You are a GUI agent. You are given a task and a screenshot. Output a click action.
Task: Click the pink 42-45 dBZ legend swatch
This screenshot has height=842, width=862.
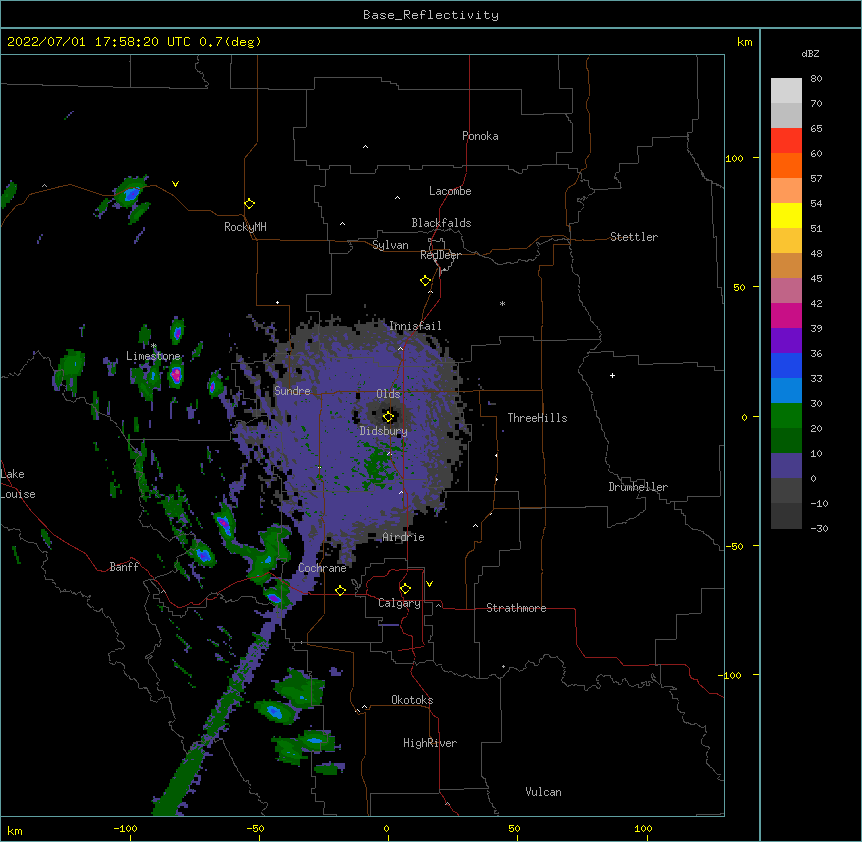(x=786, y=291)
